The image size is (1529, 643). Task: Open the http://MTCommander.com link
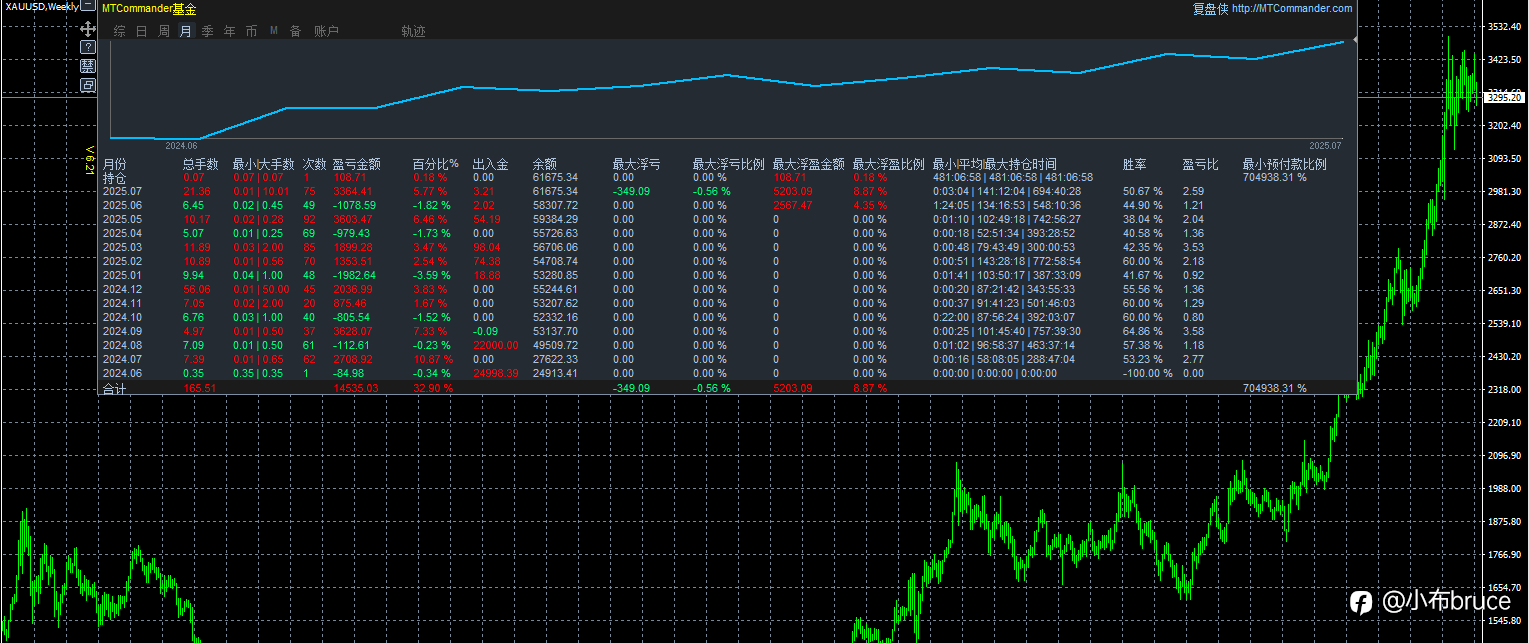pyautogui.click(x=1292, y=9)
